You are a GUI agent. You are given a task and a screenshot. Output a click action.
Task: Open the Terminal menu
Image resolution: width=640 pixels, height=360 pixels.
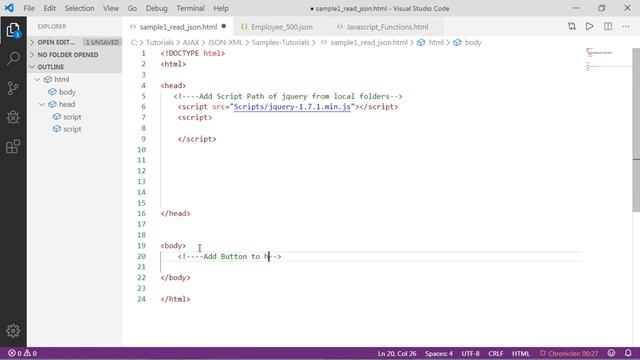(x=190, y=8)
